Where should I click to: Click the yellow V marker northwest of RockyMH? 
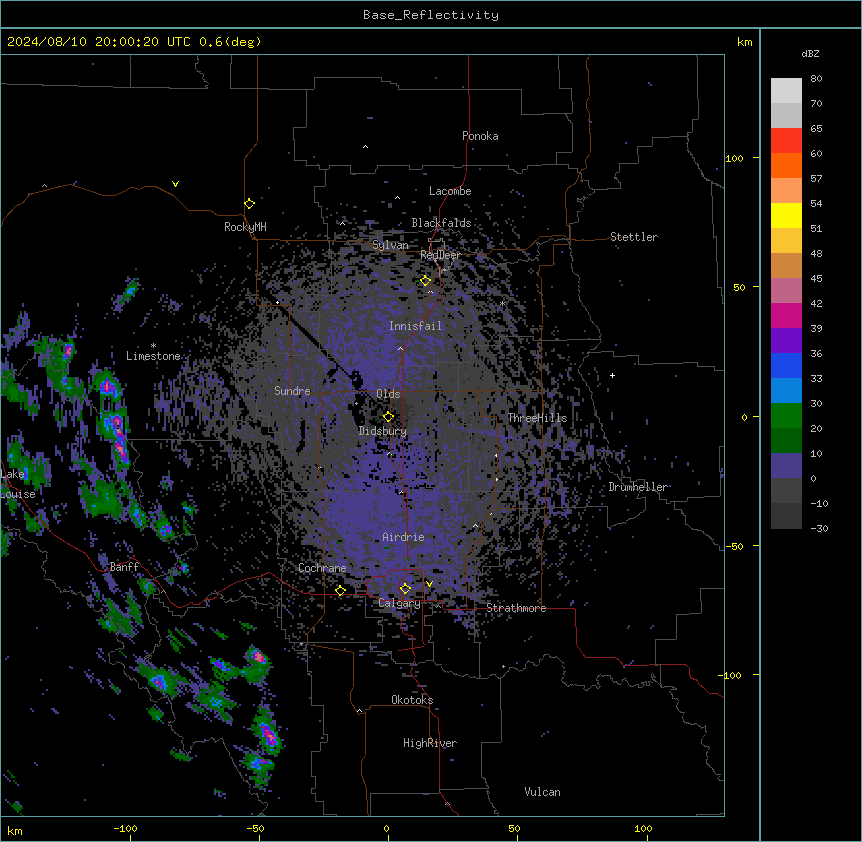175,184
